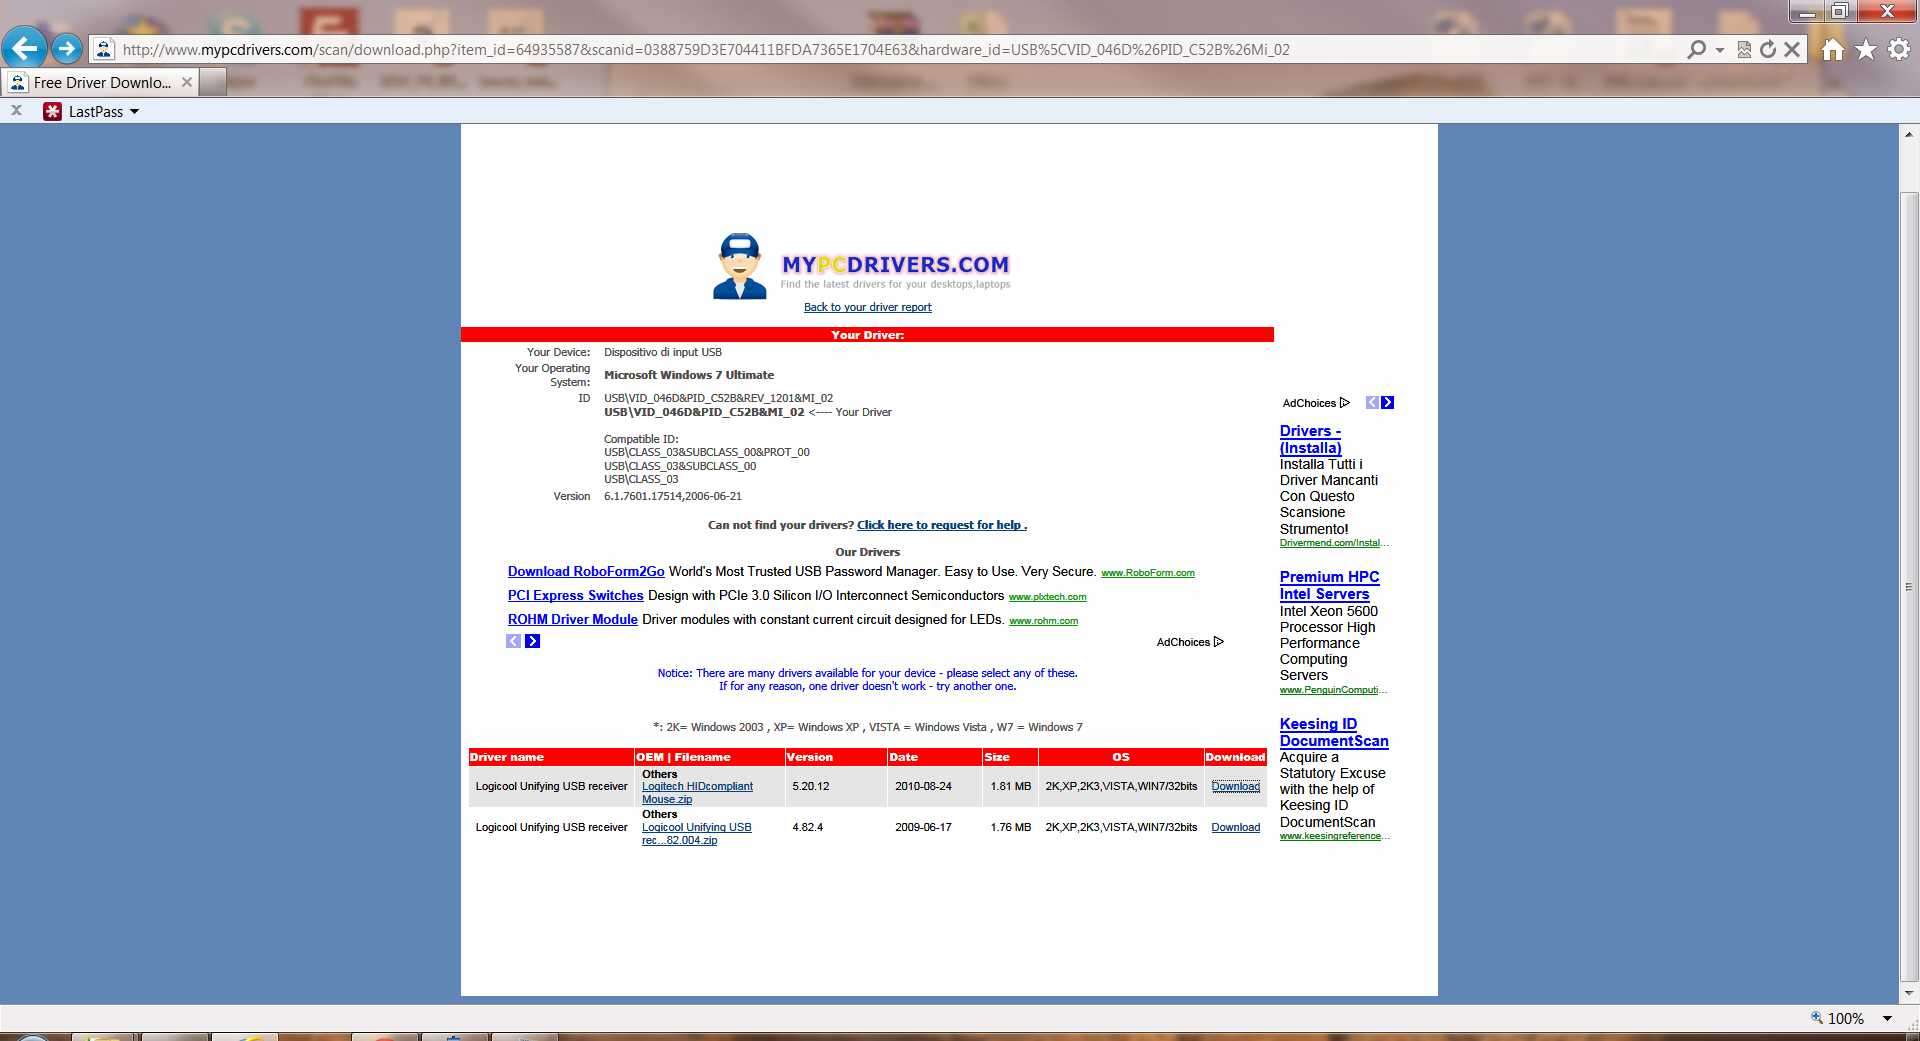Click the site identity icon in address bar

coord(103,49)
